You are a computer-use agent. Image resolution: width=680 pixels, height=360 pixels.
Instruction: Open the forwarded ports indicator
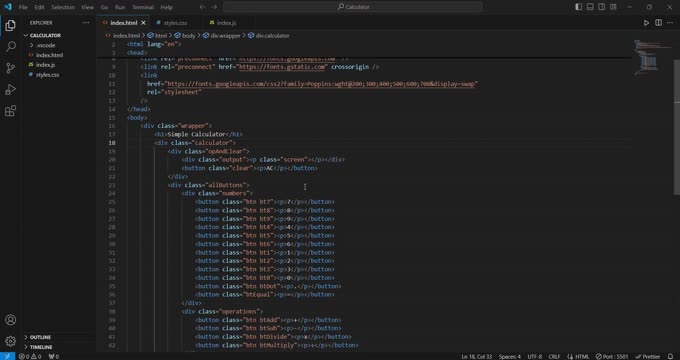[x=54, y=357]
